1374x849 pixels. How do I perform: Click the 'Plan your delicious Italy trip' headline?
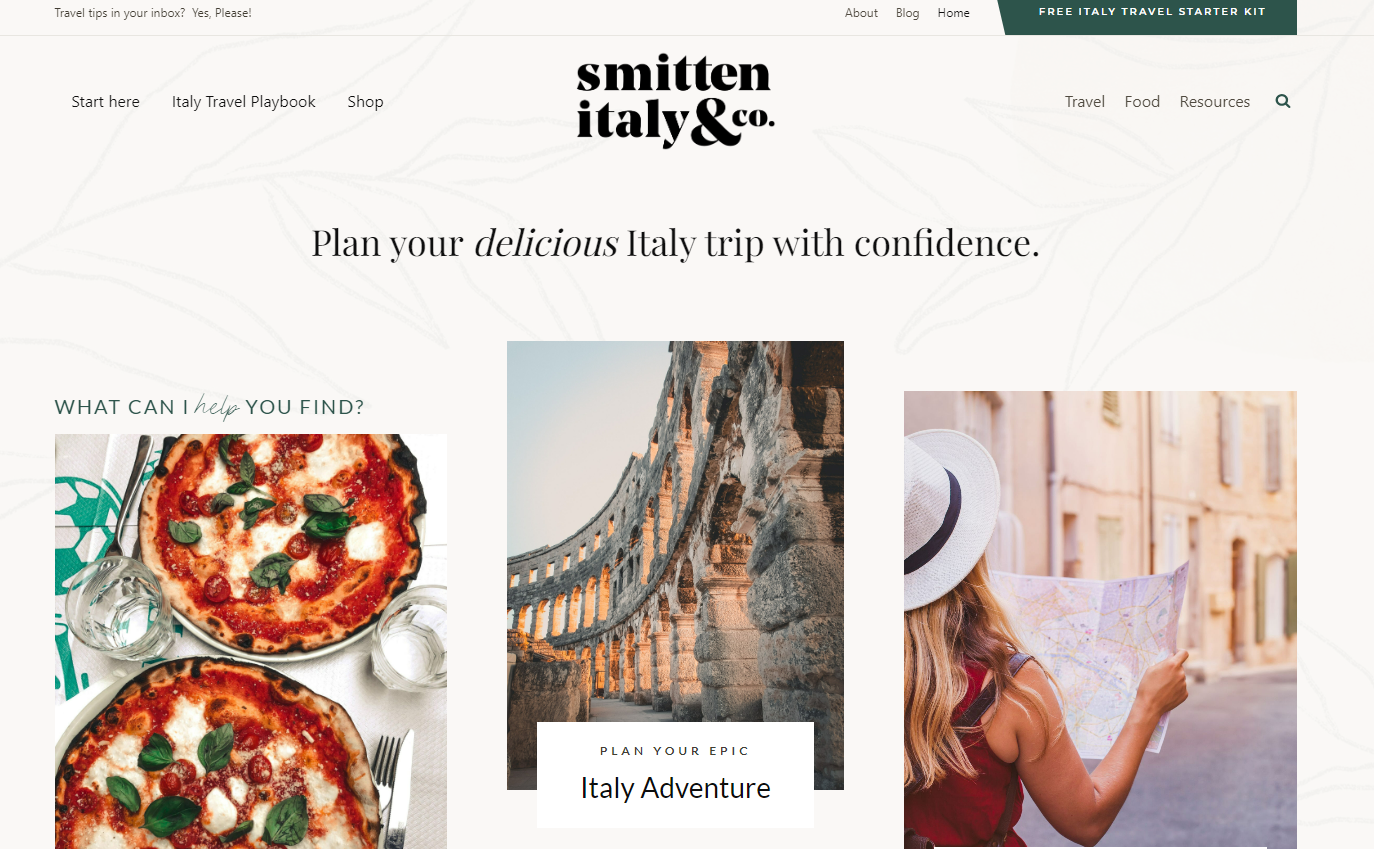coord(675,243)
